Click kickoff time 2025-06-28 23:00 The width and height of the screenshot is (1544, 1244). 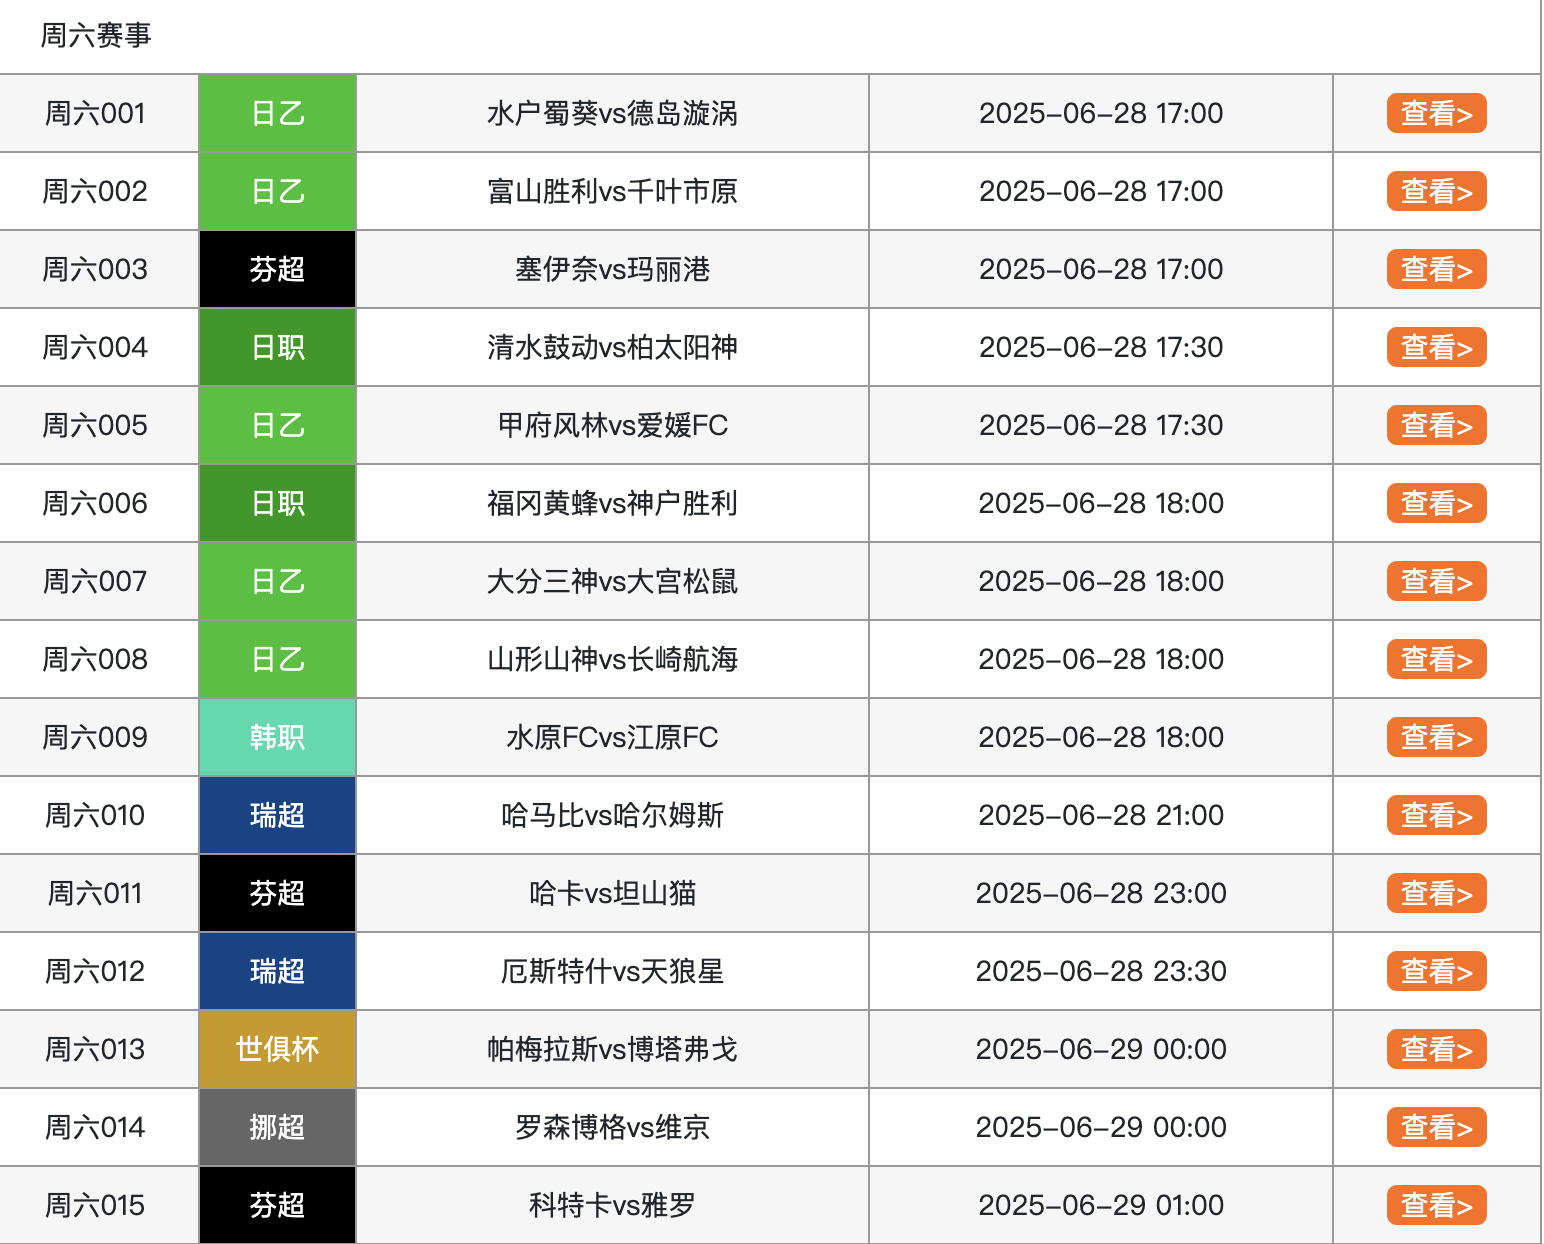click(1101, 893)
